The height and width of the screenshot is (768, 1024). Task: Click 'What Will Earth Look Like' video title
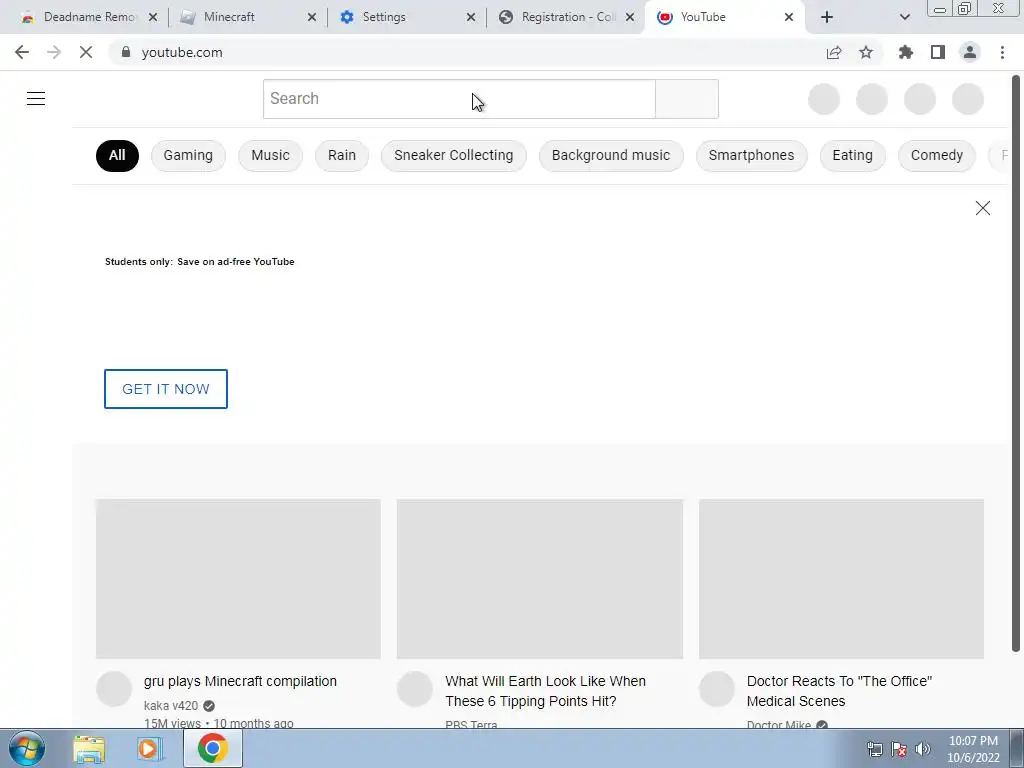click(545, 691)
